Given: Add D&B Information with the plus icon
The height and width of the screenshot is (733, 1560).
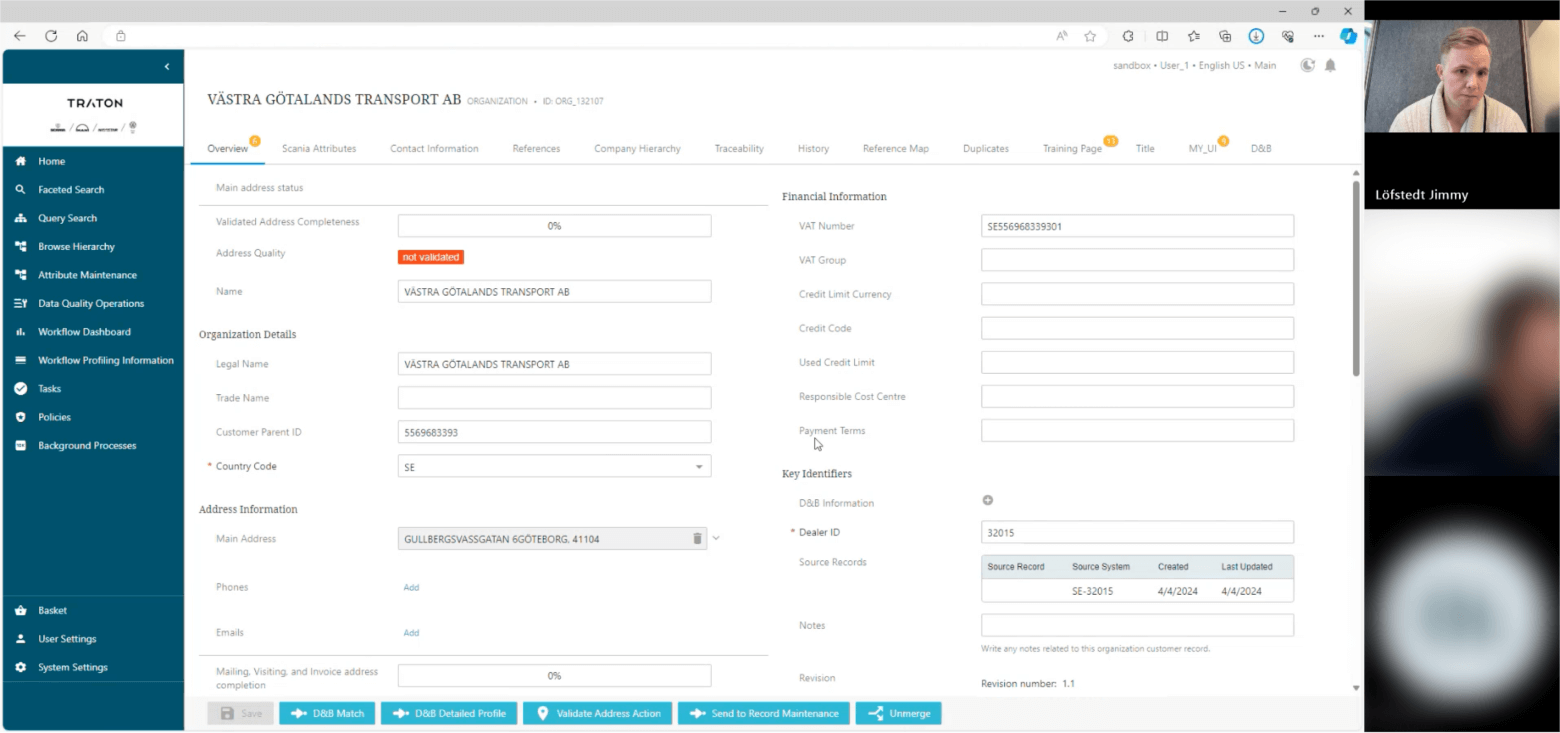Looking at the screenshot, I should pyautogui.click(x=987, y=500).
